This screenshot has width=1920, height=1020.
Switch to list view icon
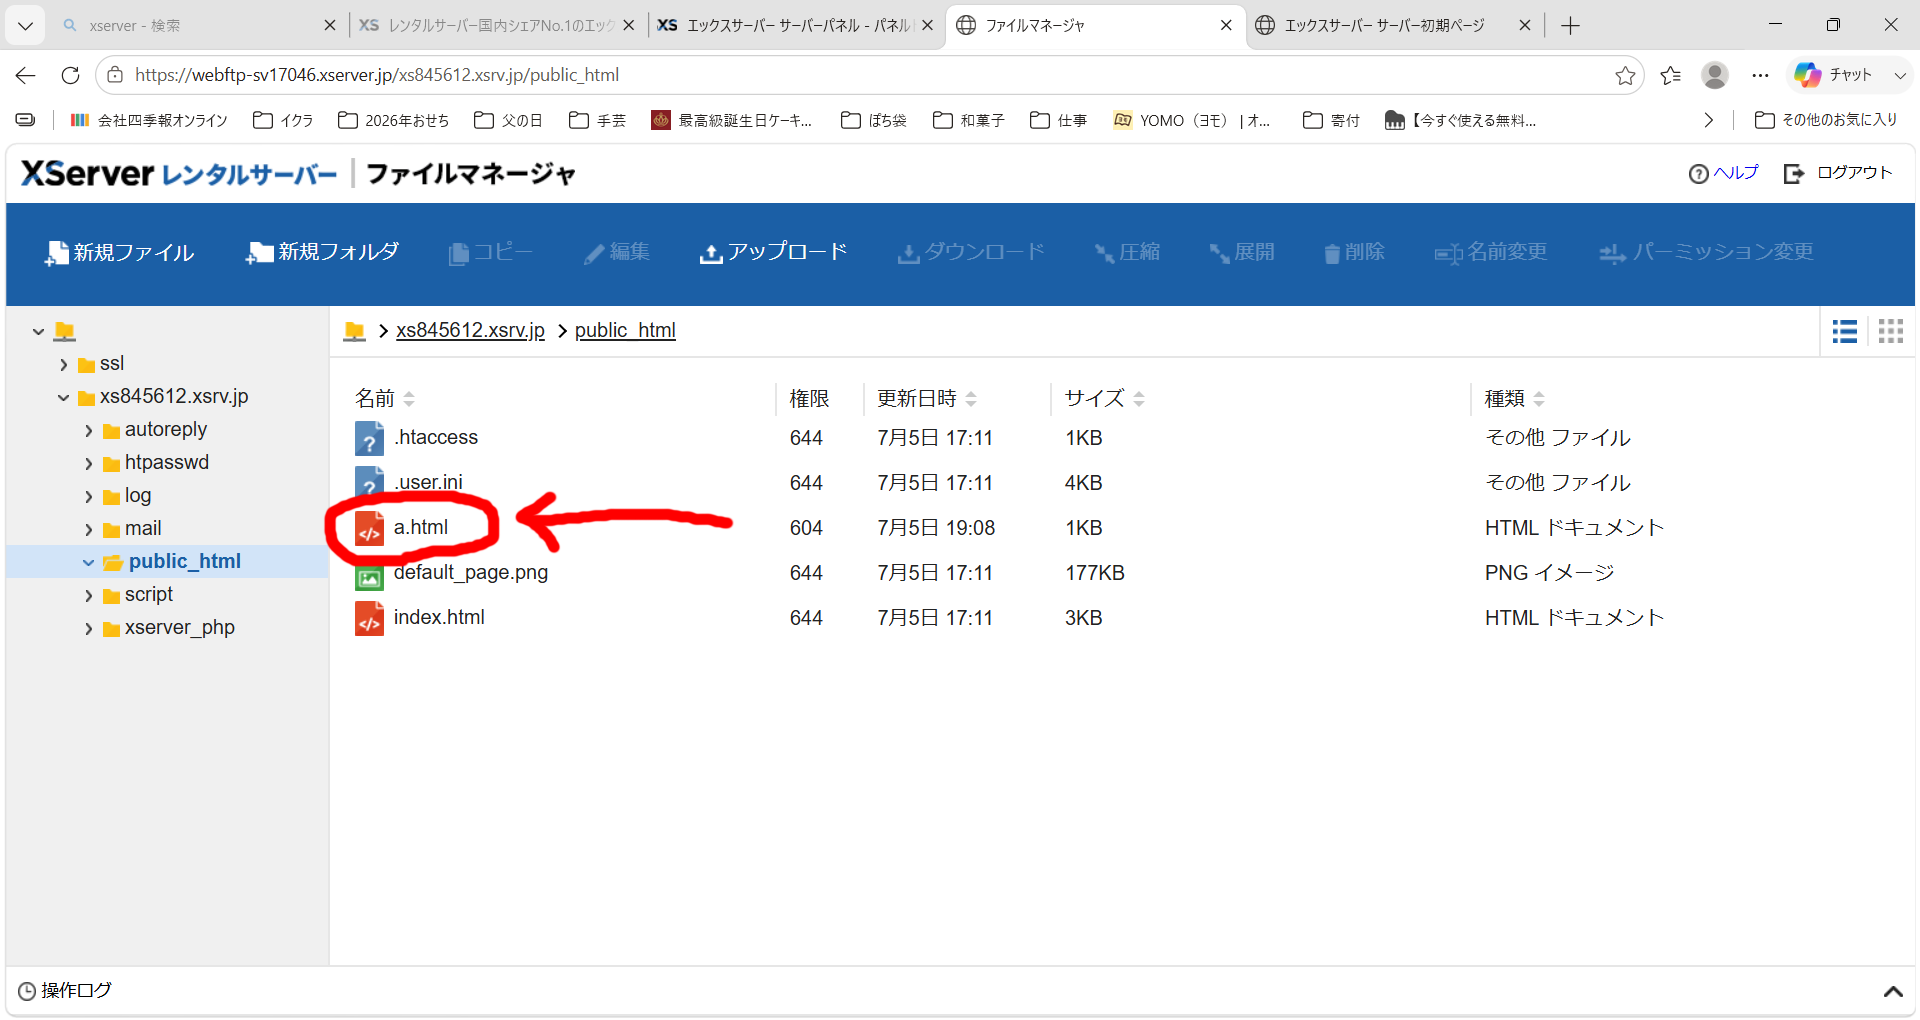(x=1845, y=331)
